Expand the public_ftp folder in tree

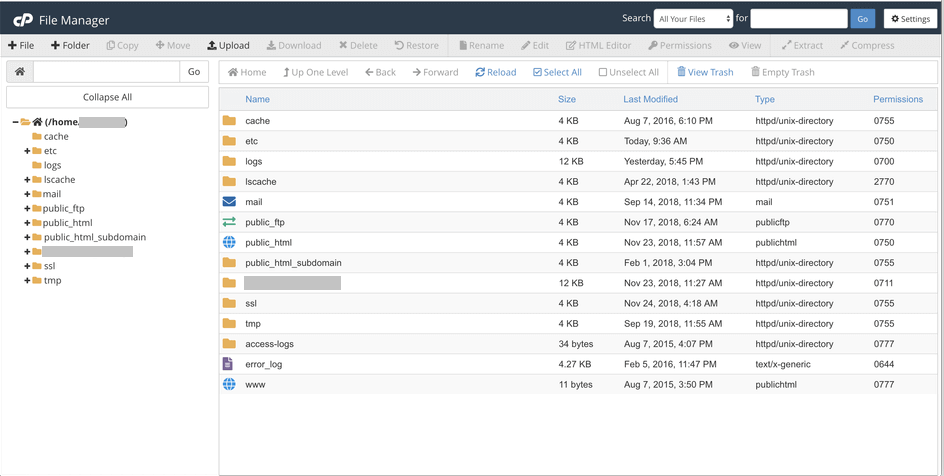point(27,208)
